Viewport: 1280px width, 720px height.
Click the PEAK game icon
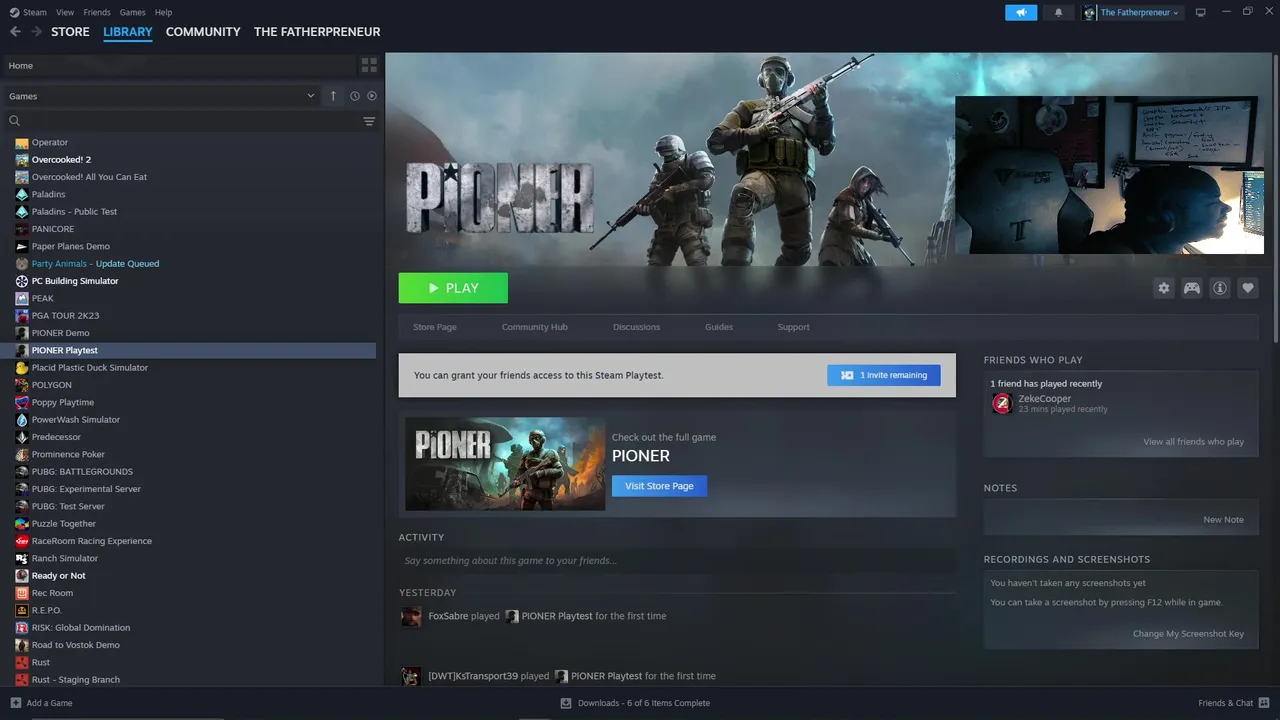[22, 298]
